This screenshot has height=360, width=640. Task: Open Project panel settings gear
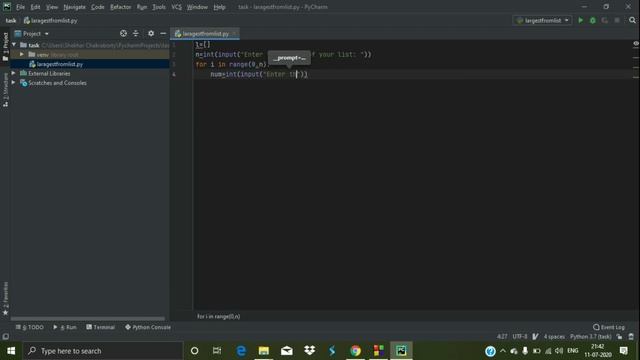151,33
